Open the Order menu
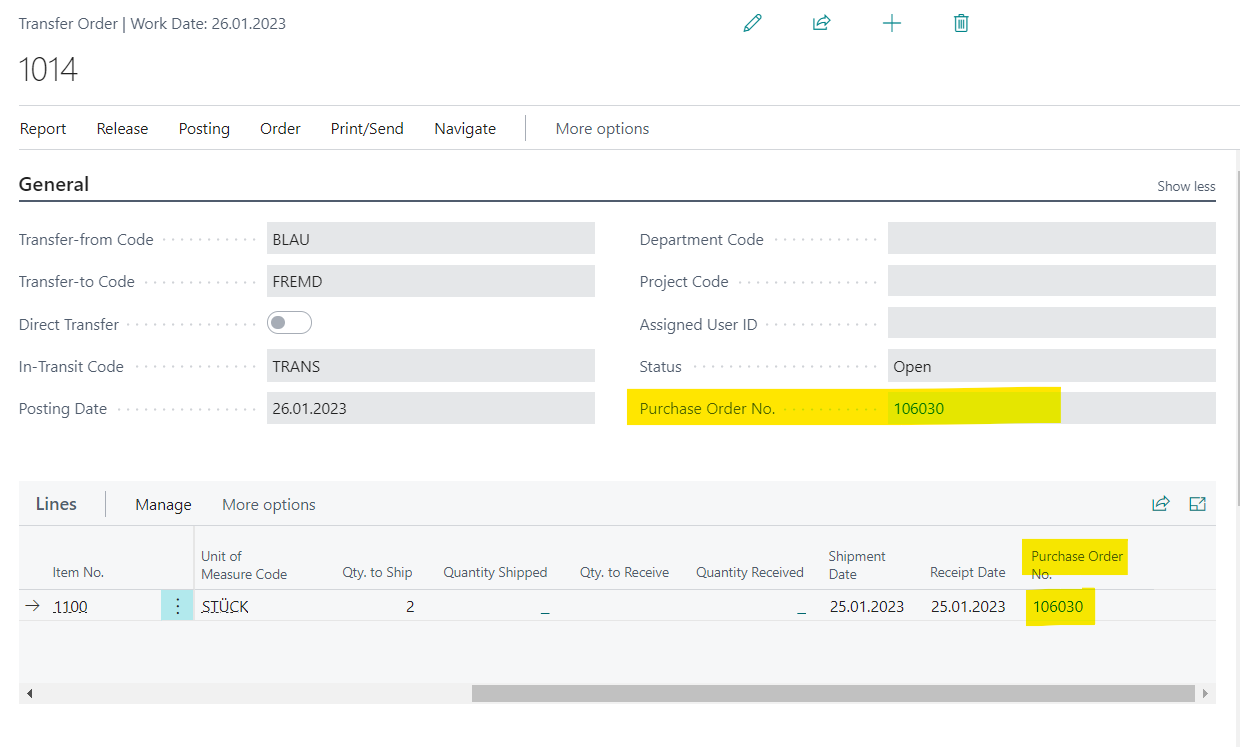This screenshot has width=1240, height=747. [280, 128]
